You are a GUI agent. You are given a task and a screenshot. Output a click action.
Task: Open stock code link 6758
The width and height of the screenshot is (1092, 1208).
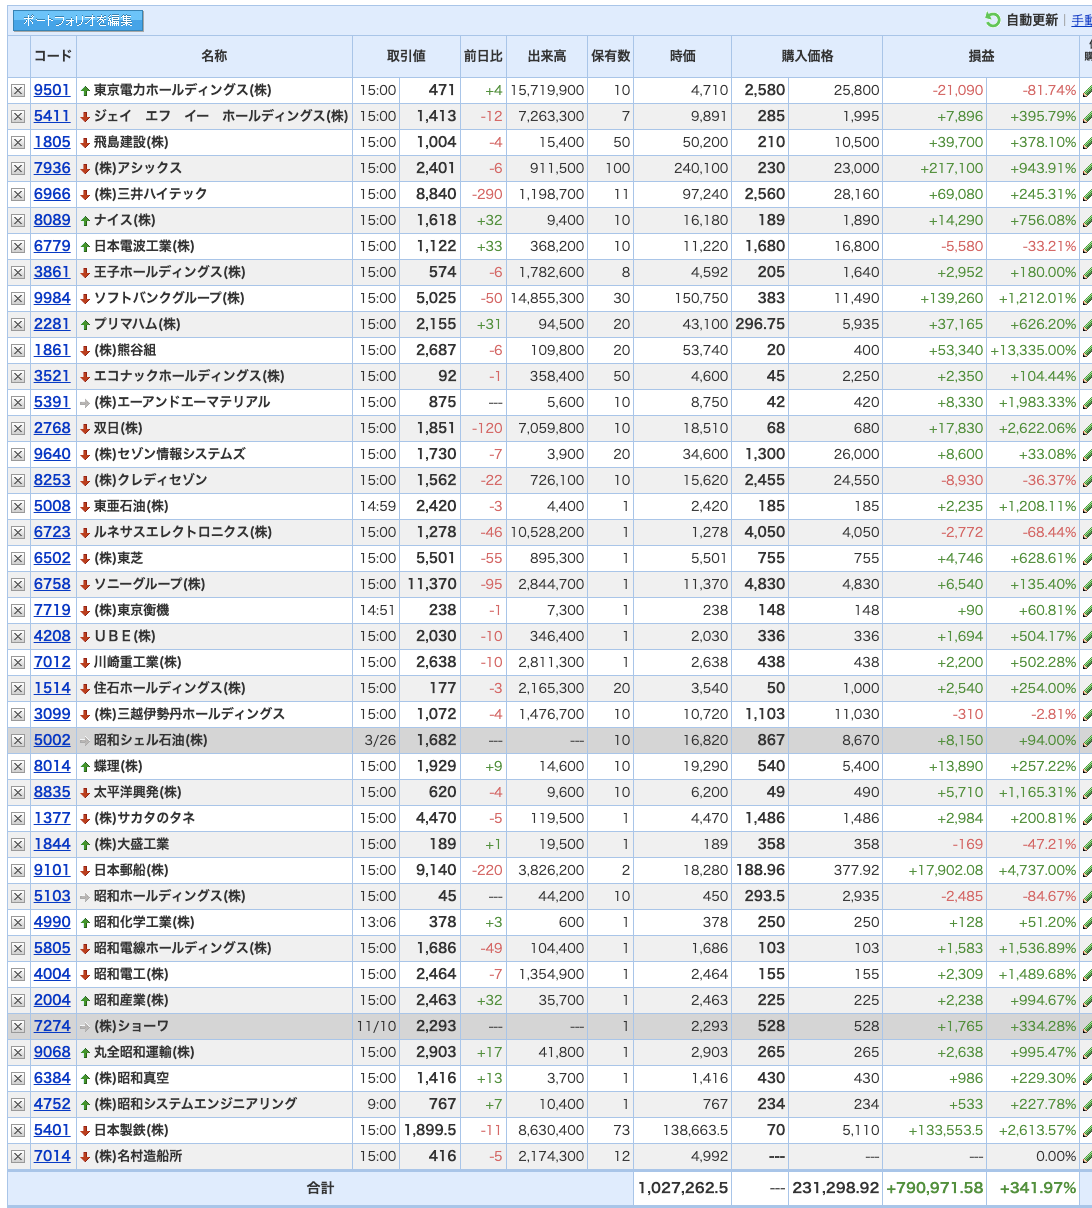click(52, 584)
